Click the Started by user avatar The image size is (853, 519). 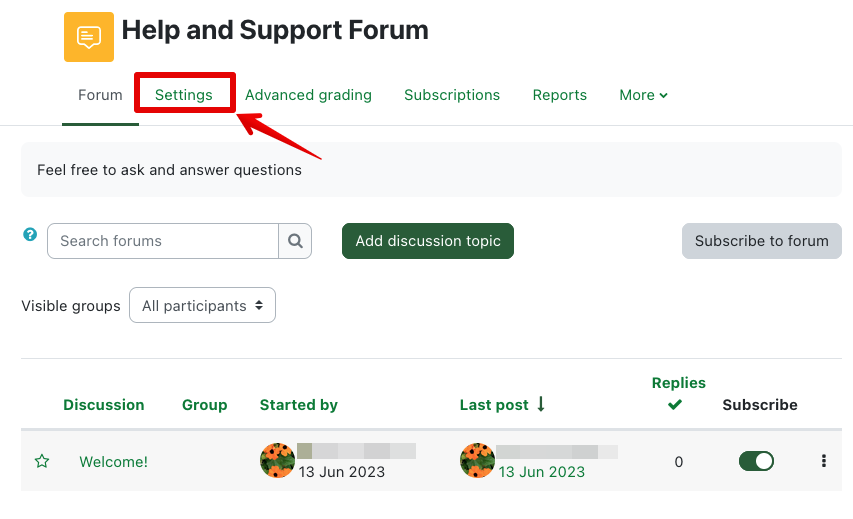pyautogui.click(x=277, y=461)
